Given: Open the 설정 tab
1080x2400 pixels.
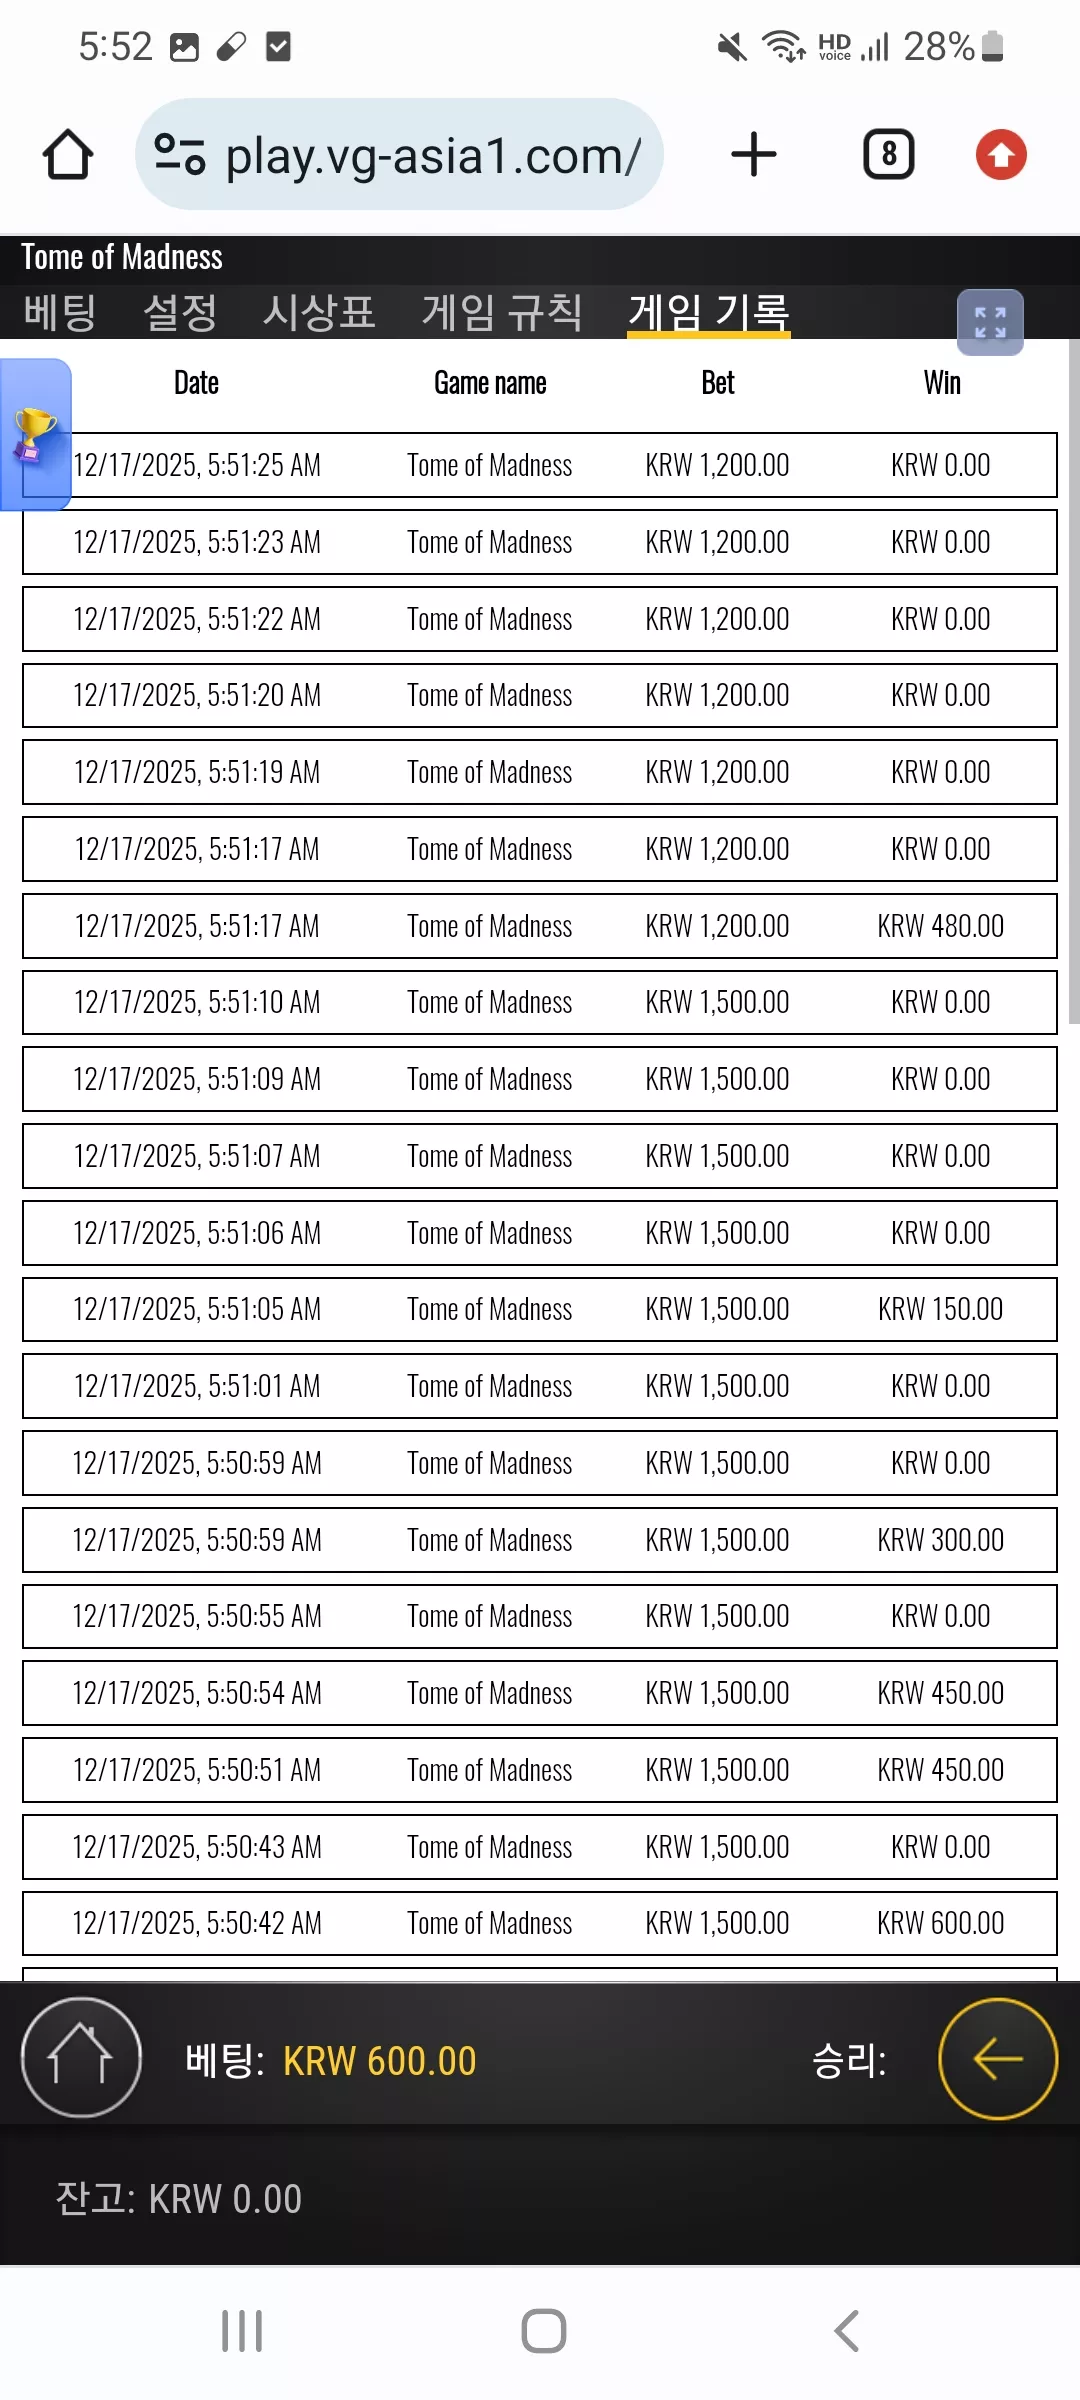Looking at the screenshot, I should (180, 312).
